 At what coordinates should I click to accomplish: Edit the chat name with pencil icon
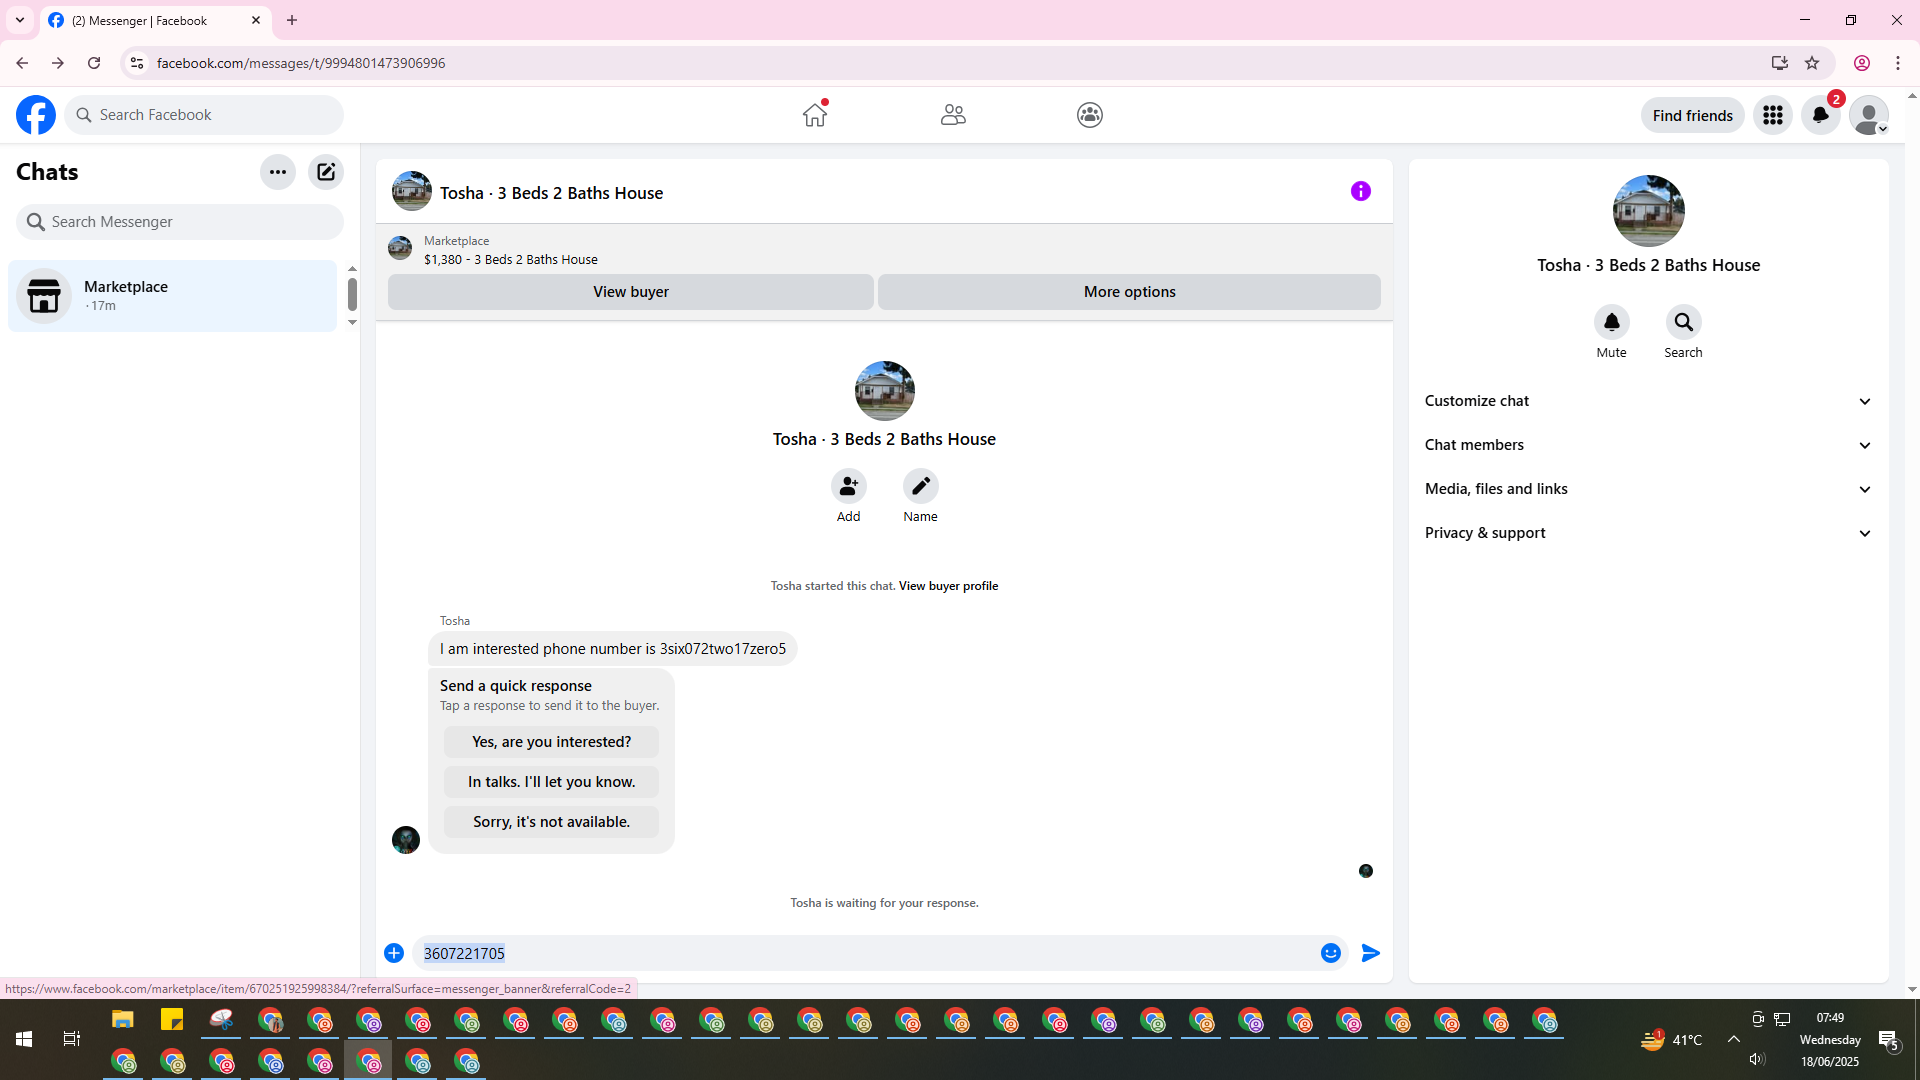click(x=921, y=486)
